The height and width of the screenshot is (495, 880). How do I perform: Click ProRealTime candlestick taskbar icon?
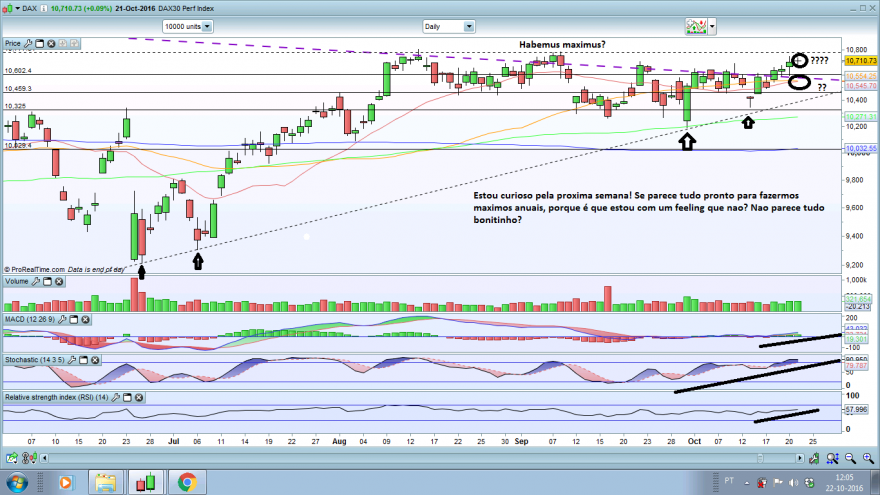[146, 482]
